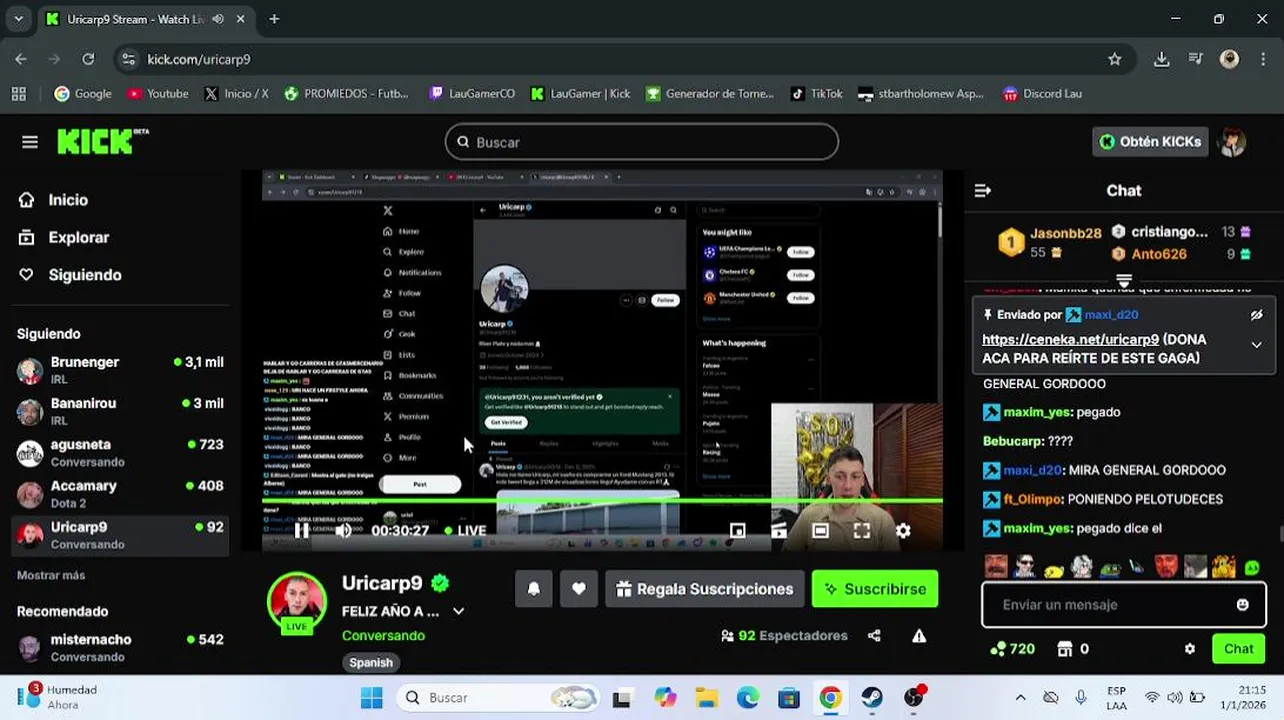Show hidden tray icons chevron
Viewport: 1284px width, 720px height.
1020,698
